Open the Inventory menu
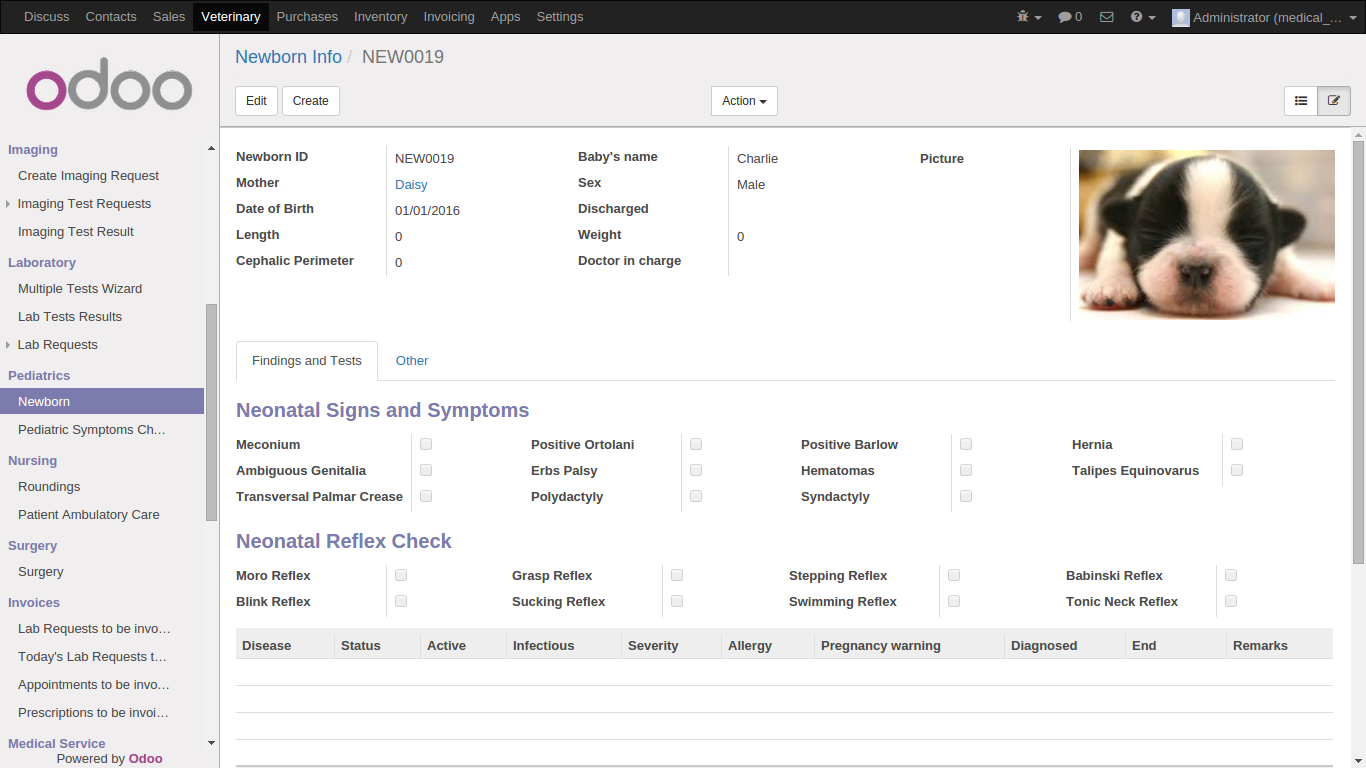The height and width of the screenshot is (768, 1366). [380, 17]
